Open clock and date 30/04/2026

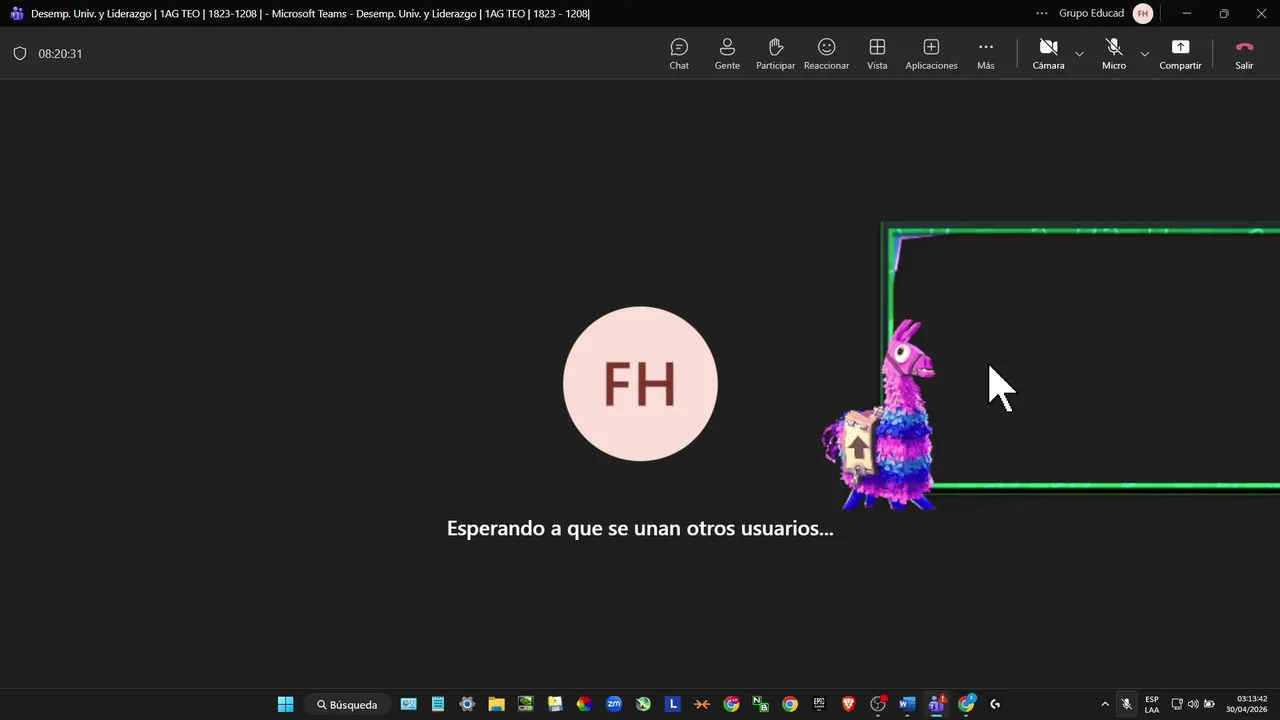pyautogui.click(x=1246, y=704)
